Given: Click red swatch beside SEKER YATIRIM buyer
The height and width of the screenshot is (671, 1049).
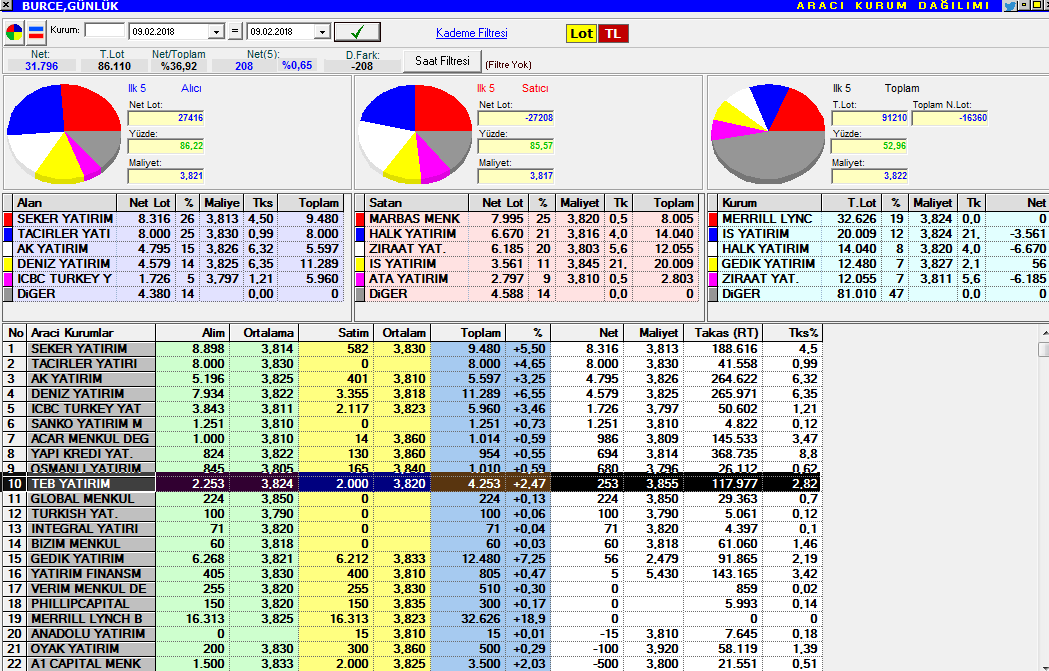Looking at the screenshot, I should (8, 219).
